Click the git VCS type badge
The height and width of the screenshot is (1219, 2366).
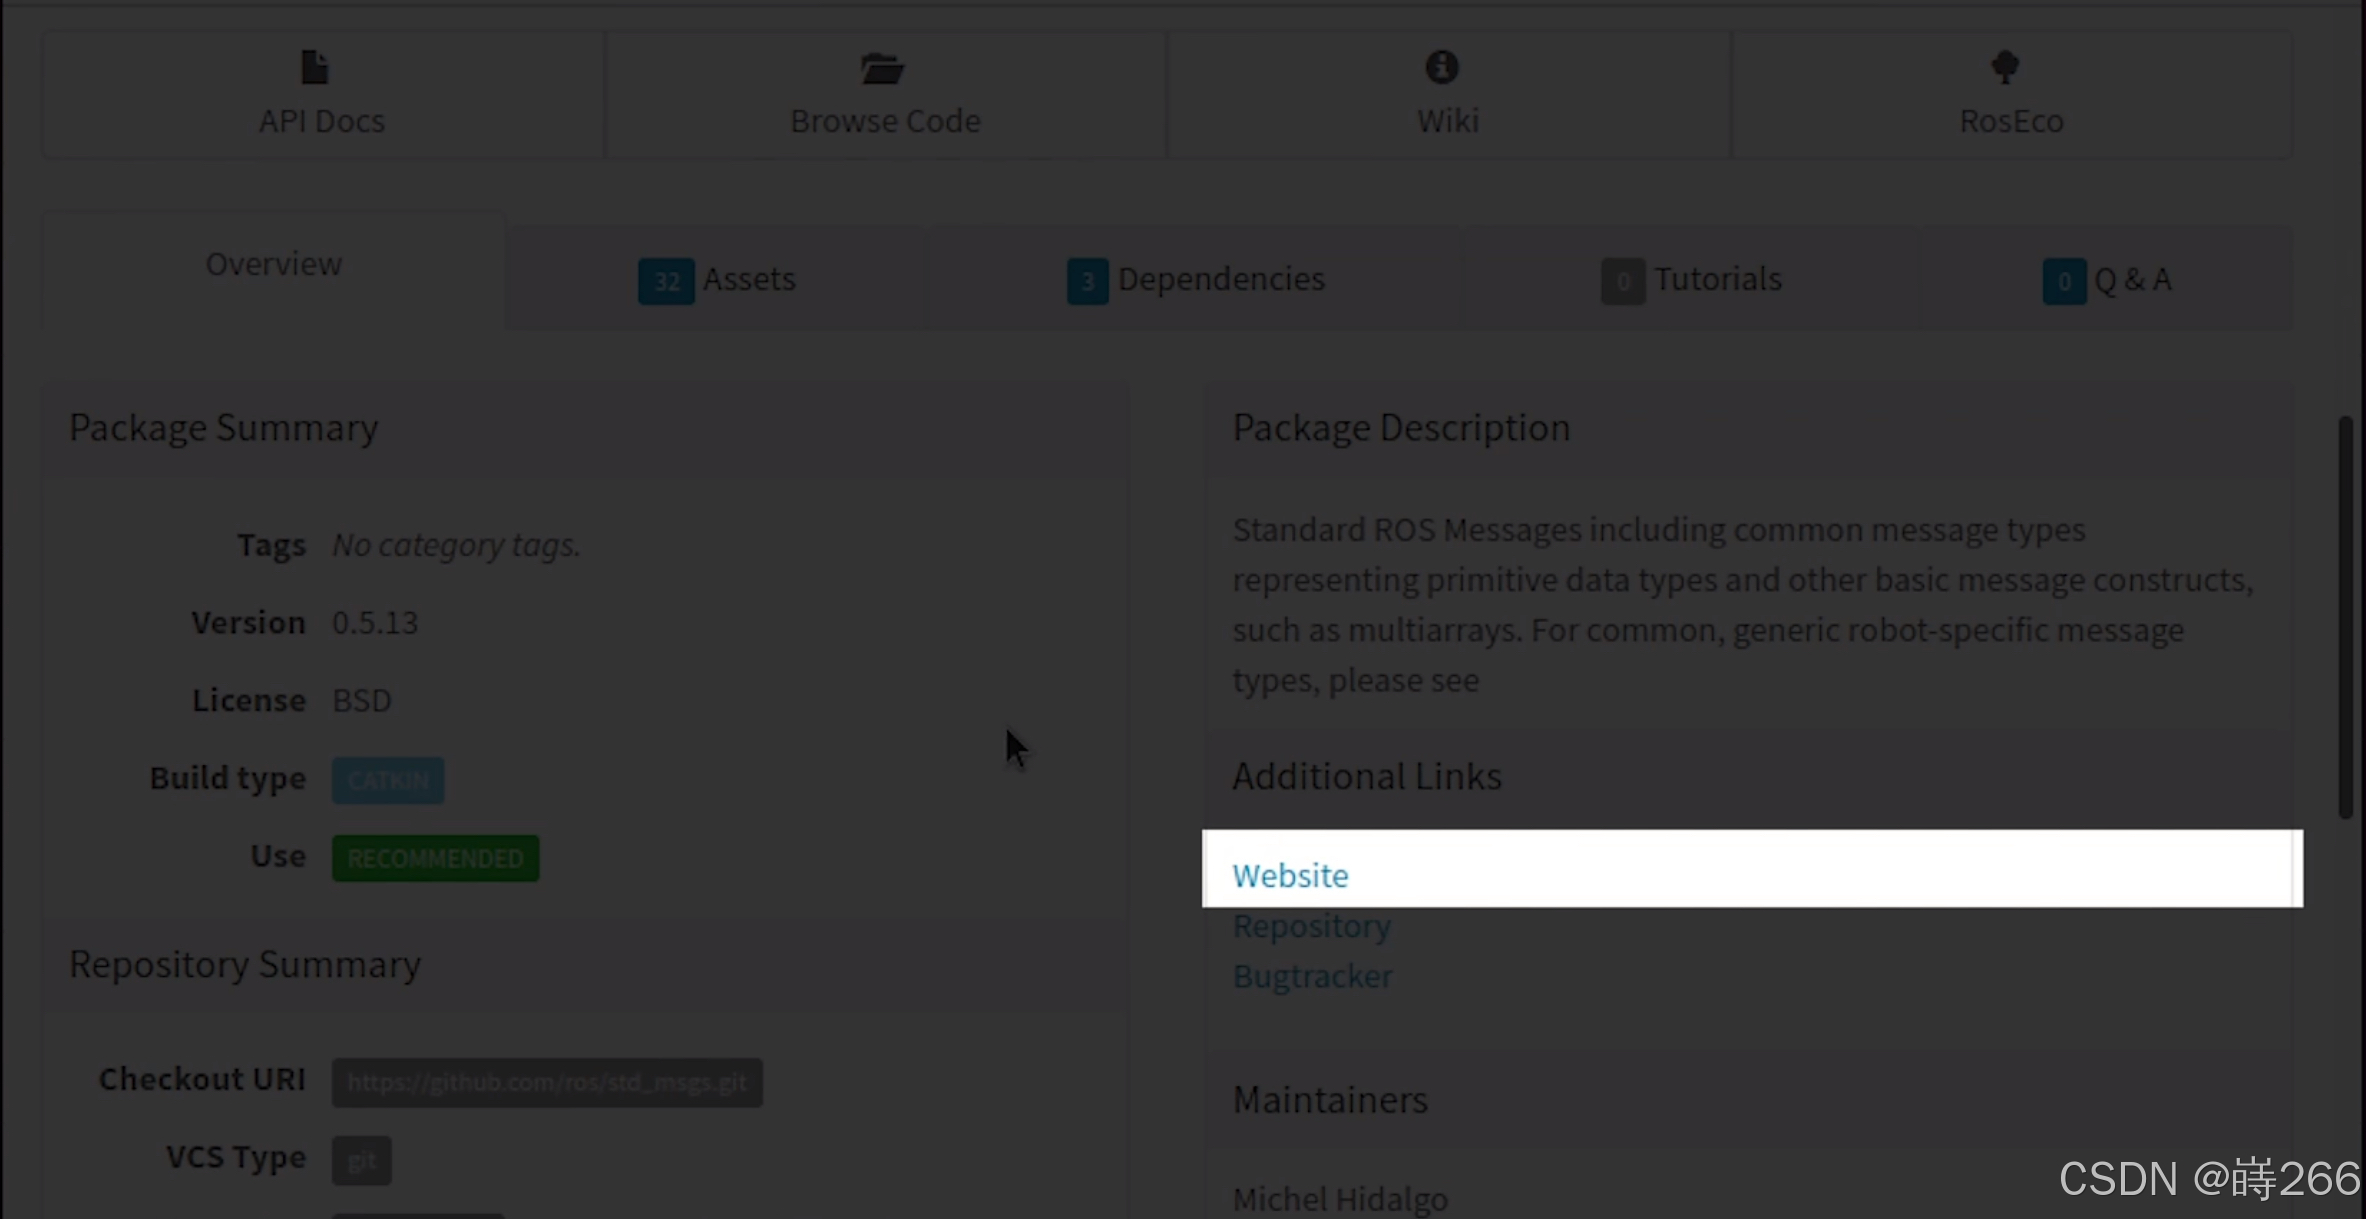coord(361,1160)
